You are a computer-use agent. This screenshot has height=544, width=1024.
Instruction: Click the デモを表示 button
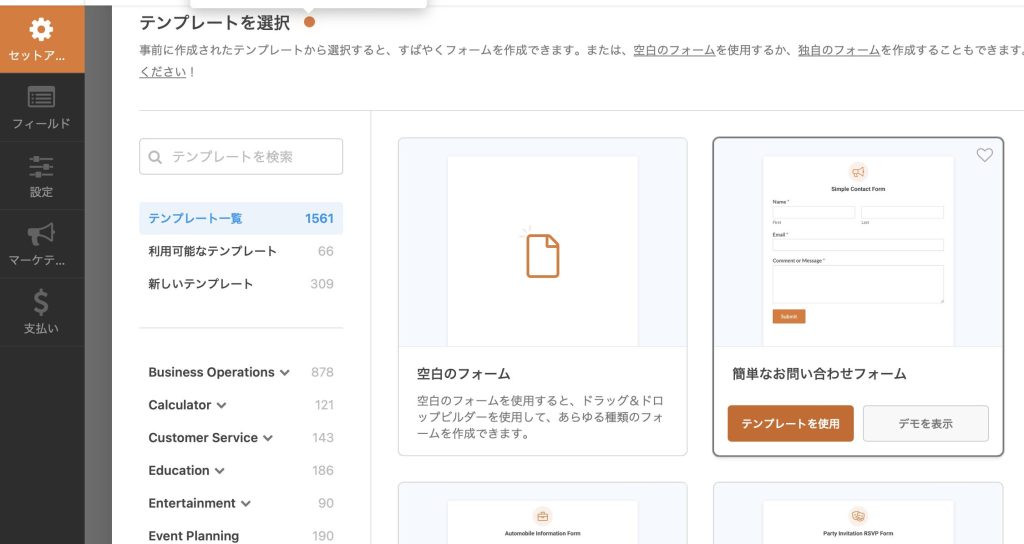pyautogui.click(x=925, y=423)
